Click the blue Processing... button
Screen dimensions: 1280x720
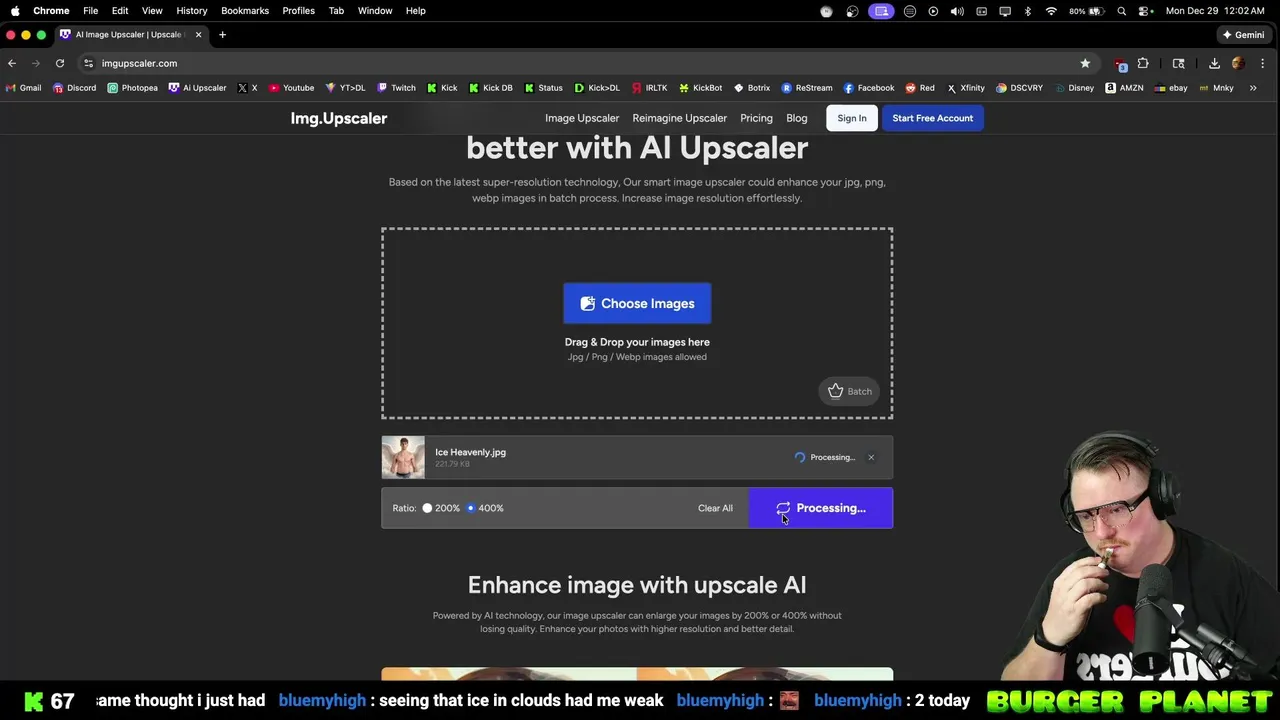point(820,508)
